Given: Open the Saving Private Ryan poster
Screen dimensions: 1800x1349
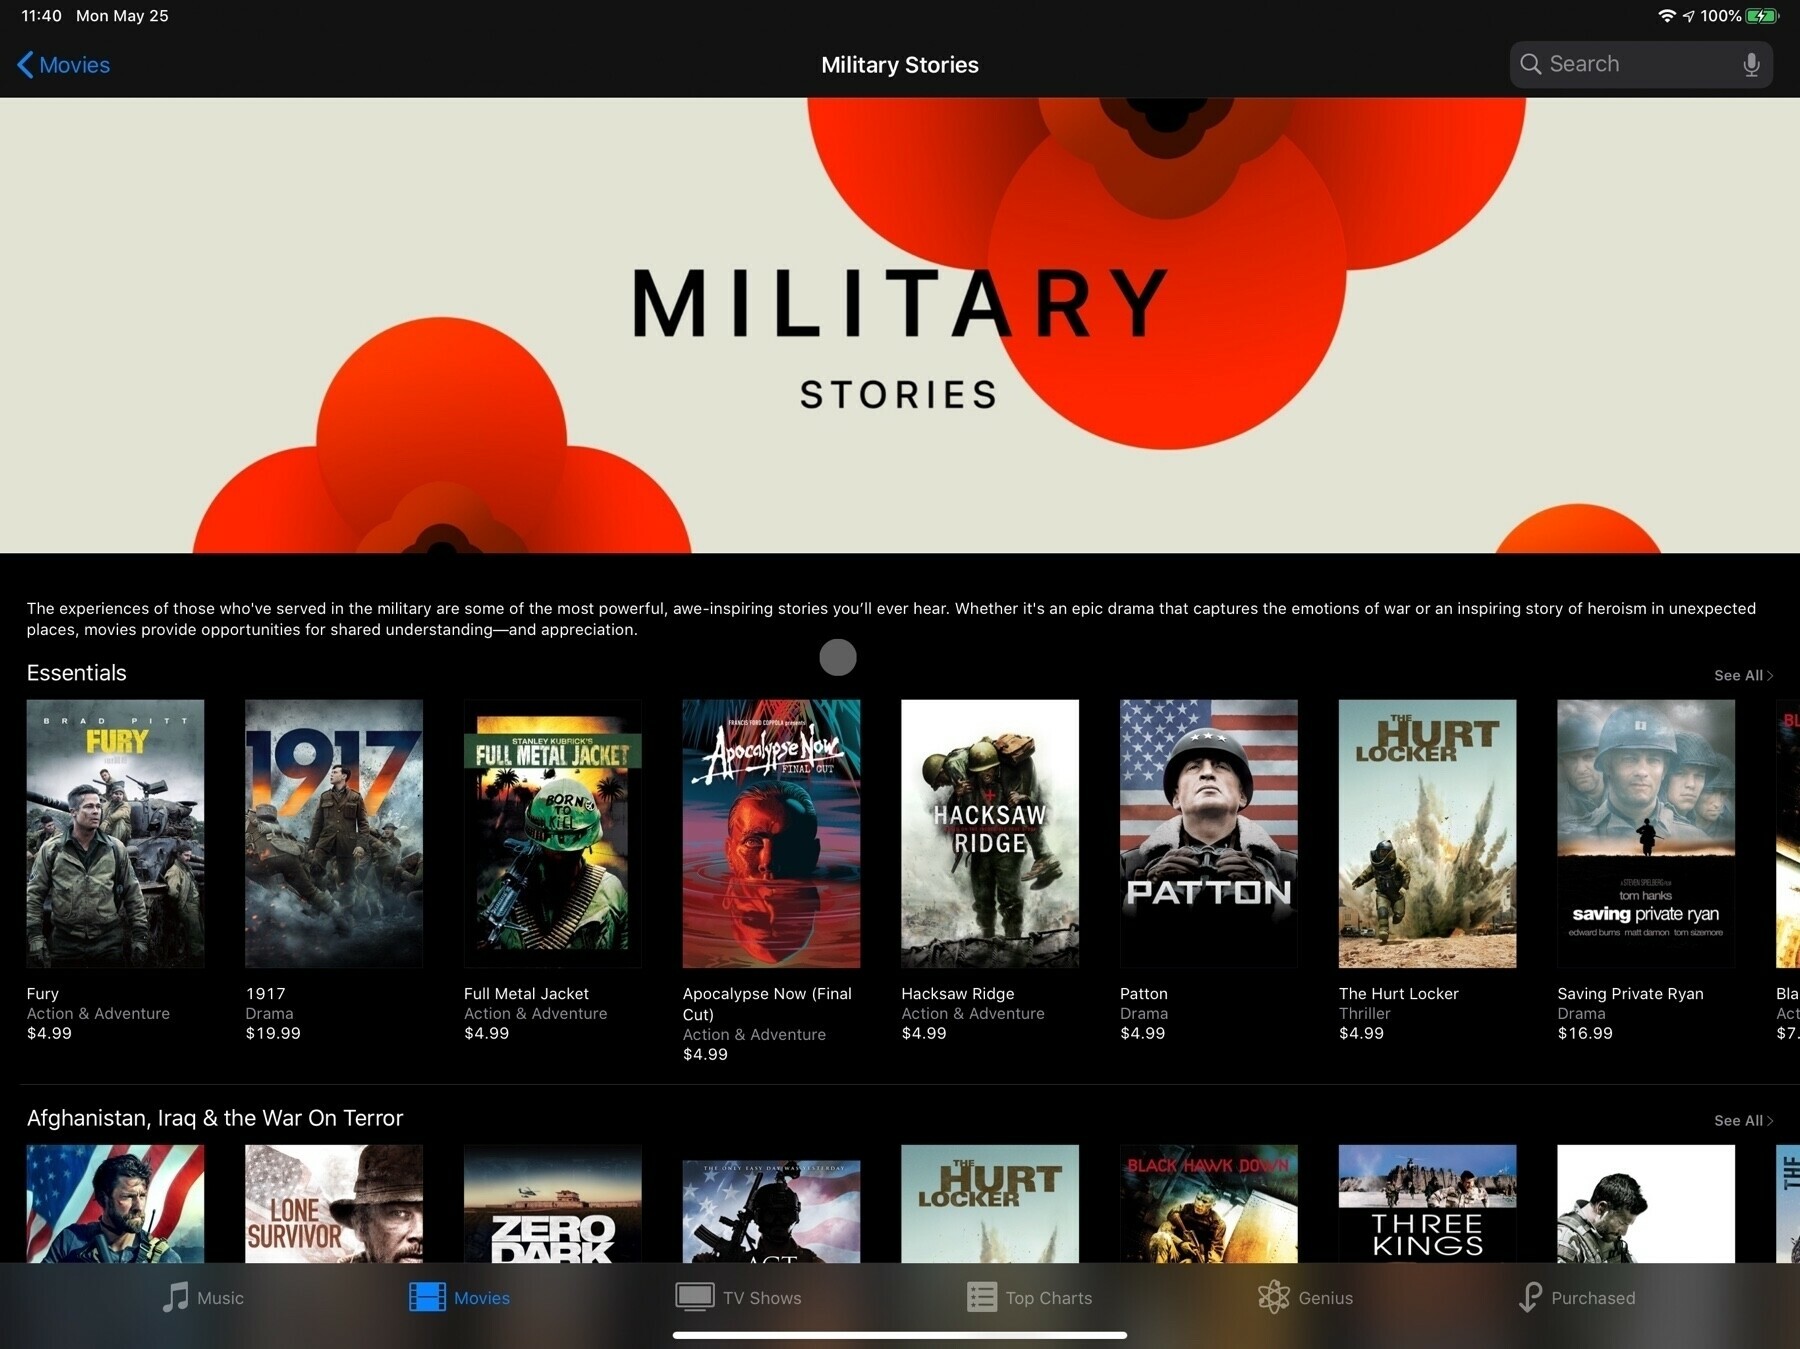Looking at the screenshot, I should coord(1646,833).
